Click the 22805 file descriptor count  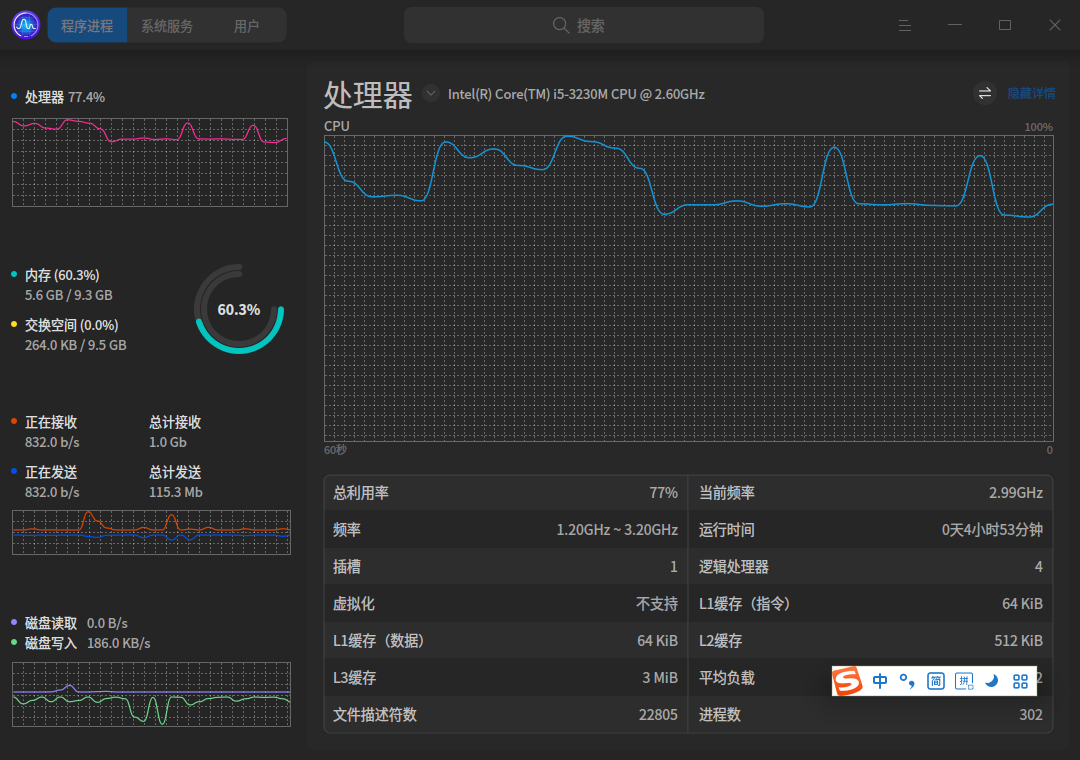[x=658, y=715]
